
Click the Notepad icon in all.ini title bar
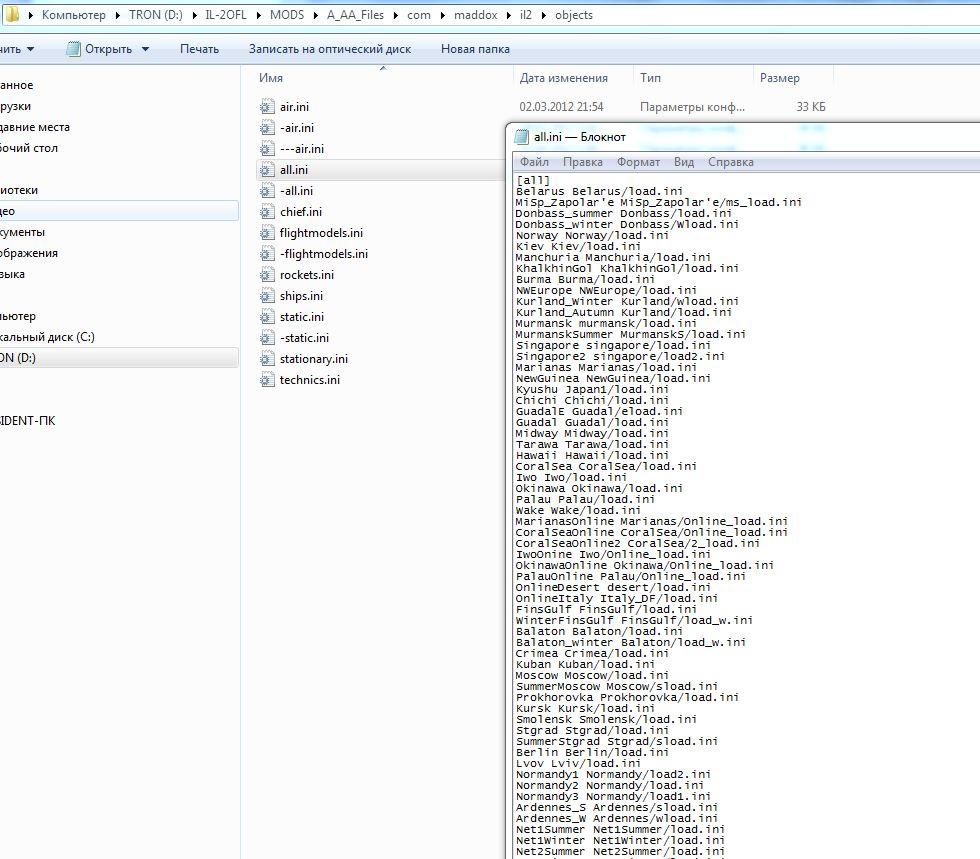[521, 137]
